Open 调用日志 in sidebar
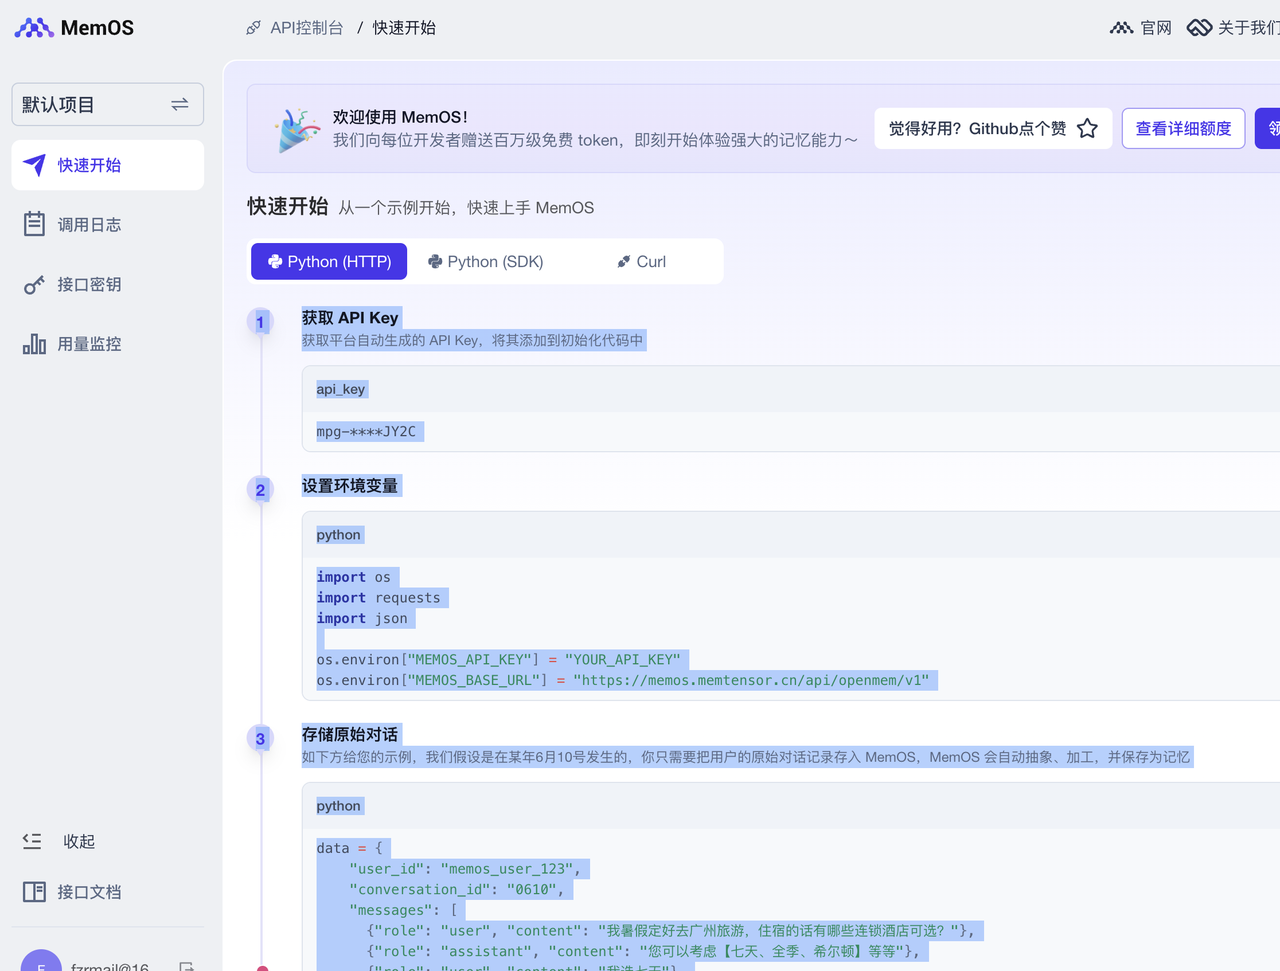The width and height of the screenshot is (1280, 971). (x=108, y=225)
